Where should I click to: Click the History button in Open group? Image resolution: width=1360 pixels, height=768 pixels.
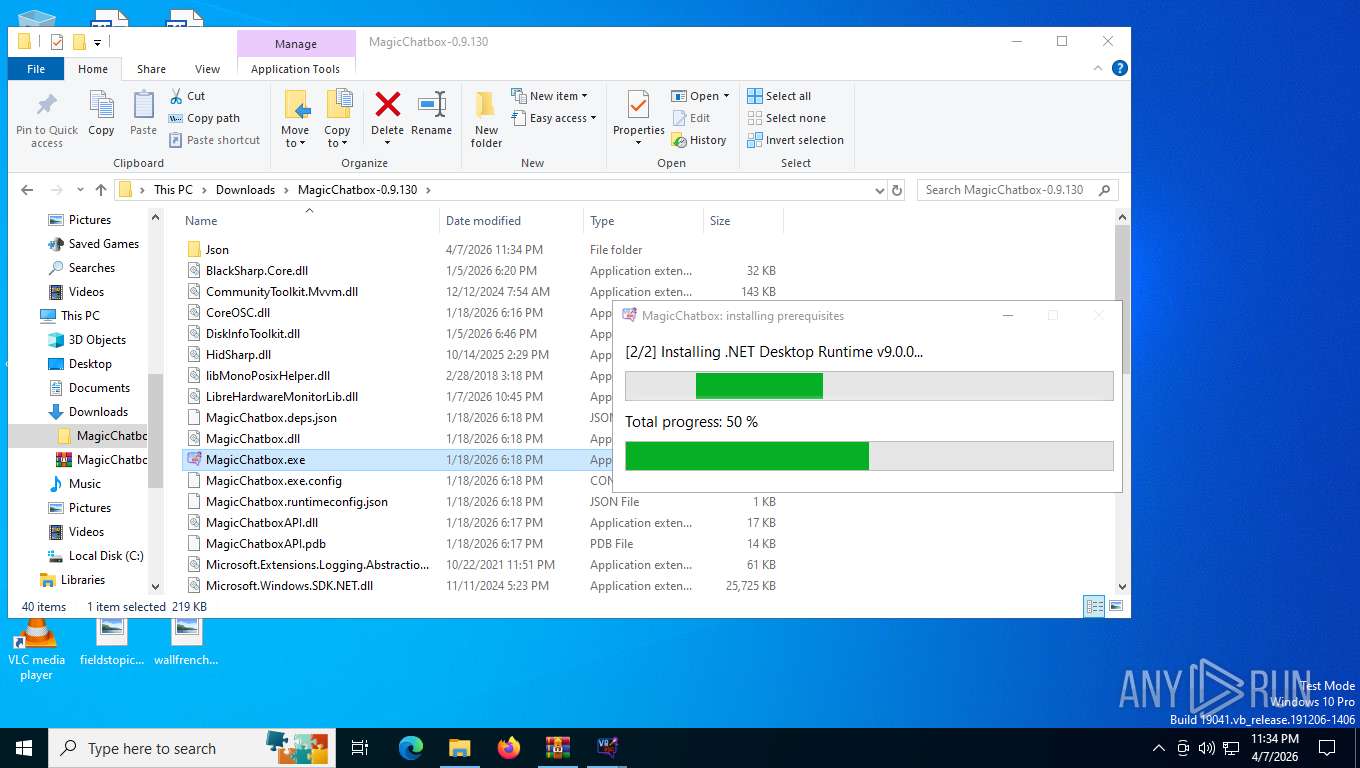tap(699, 140)
